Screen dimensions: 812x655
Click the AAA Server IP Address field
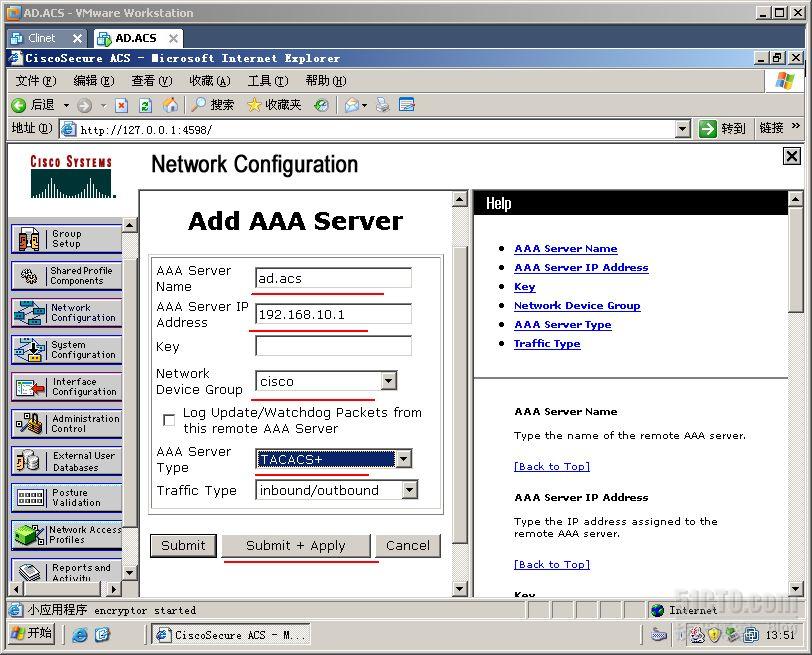[x=334, y=314]
